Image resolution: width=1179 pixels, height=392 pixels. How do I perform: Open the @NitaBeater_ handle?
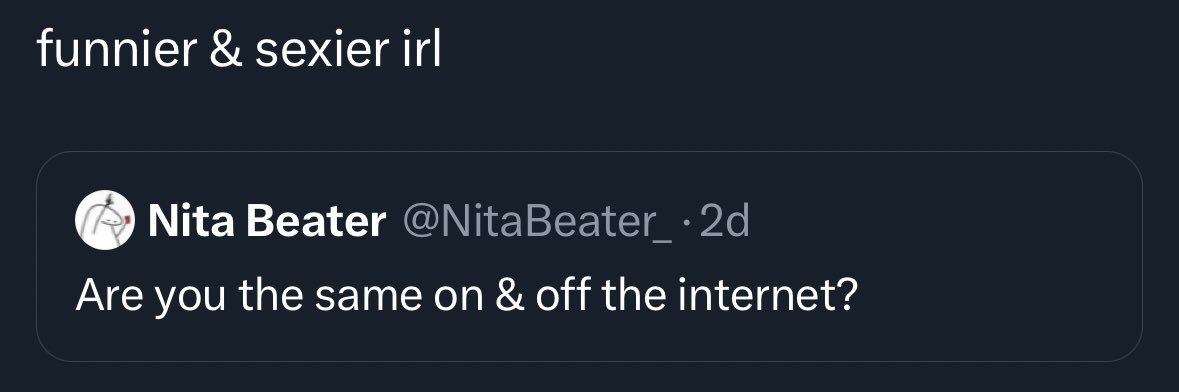pos(537,221)
